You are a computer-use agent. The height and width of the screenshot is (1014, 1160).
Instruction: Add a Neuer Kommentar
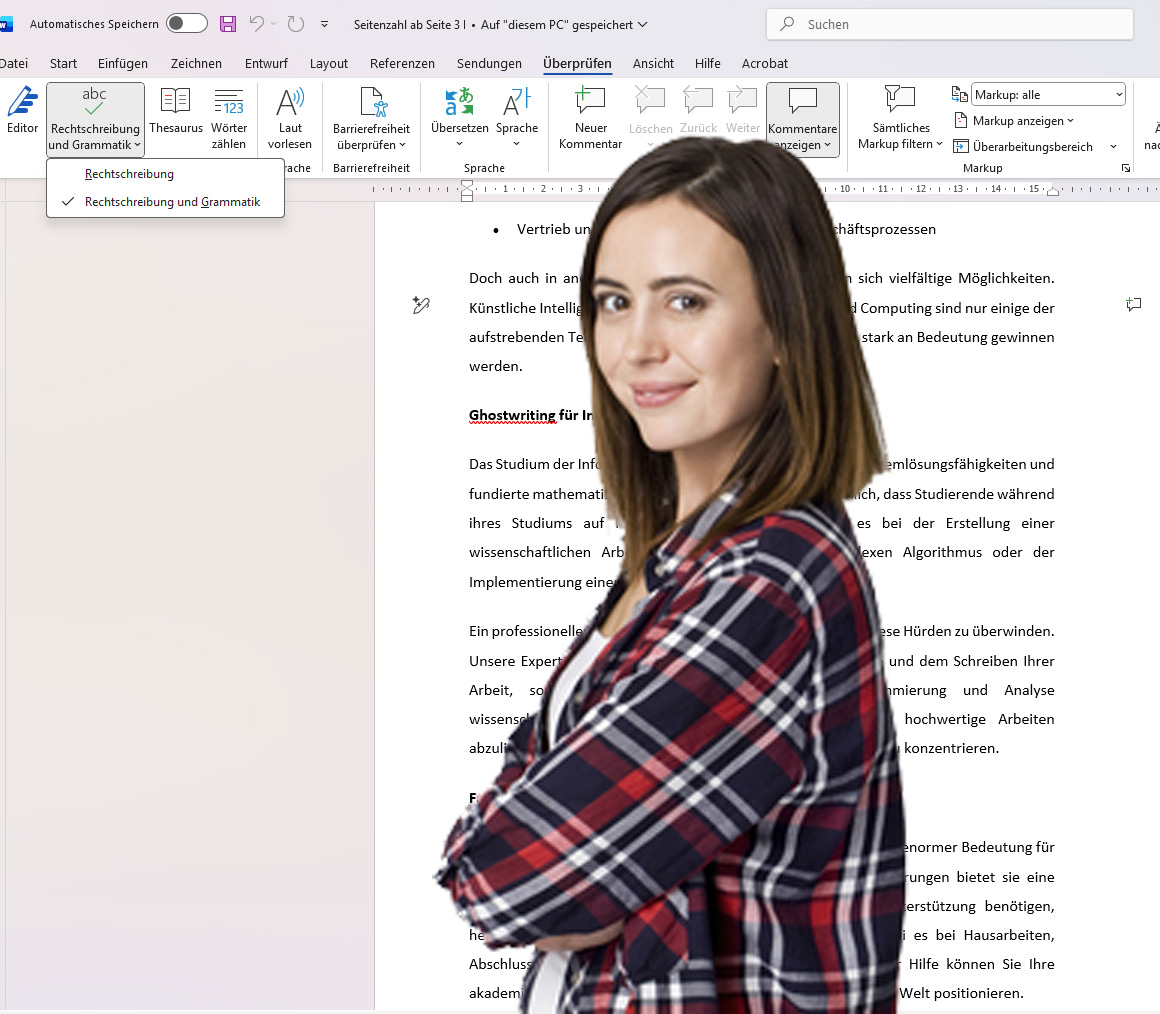coord(590,117)
